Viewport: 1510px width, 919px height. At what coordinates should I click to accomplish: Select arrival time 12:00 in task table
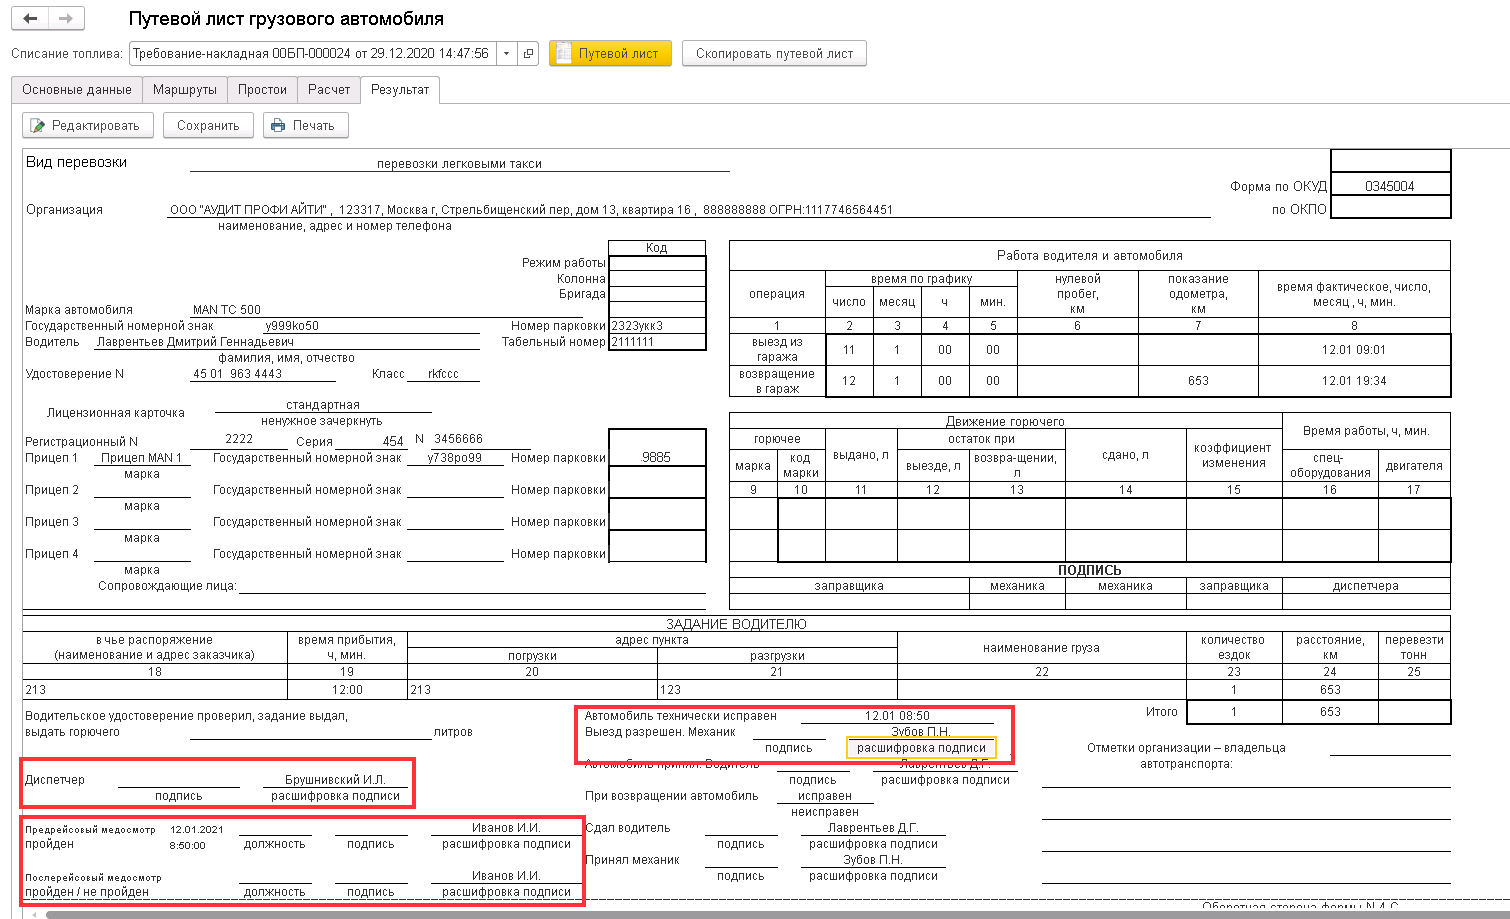tap(347, 690)
